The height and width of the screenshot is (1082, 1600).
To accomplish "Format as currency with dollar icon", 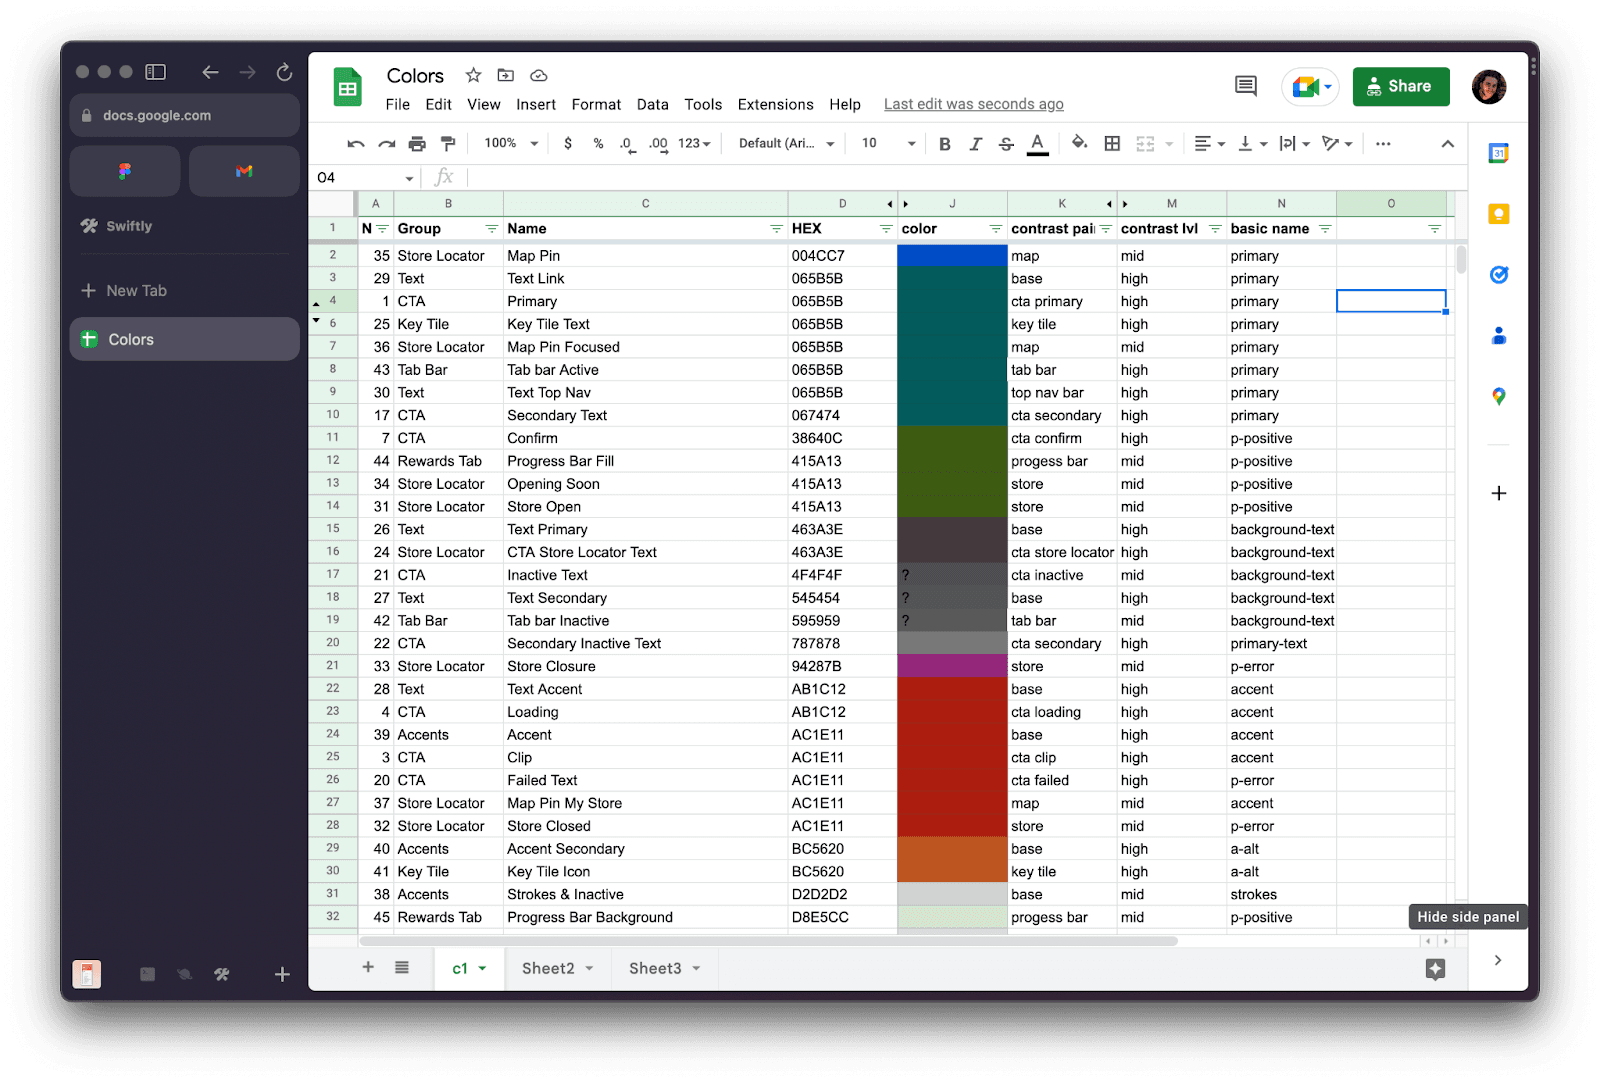I will click(568, 144).
